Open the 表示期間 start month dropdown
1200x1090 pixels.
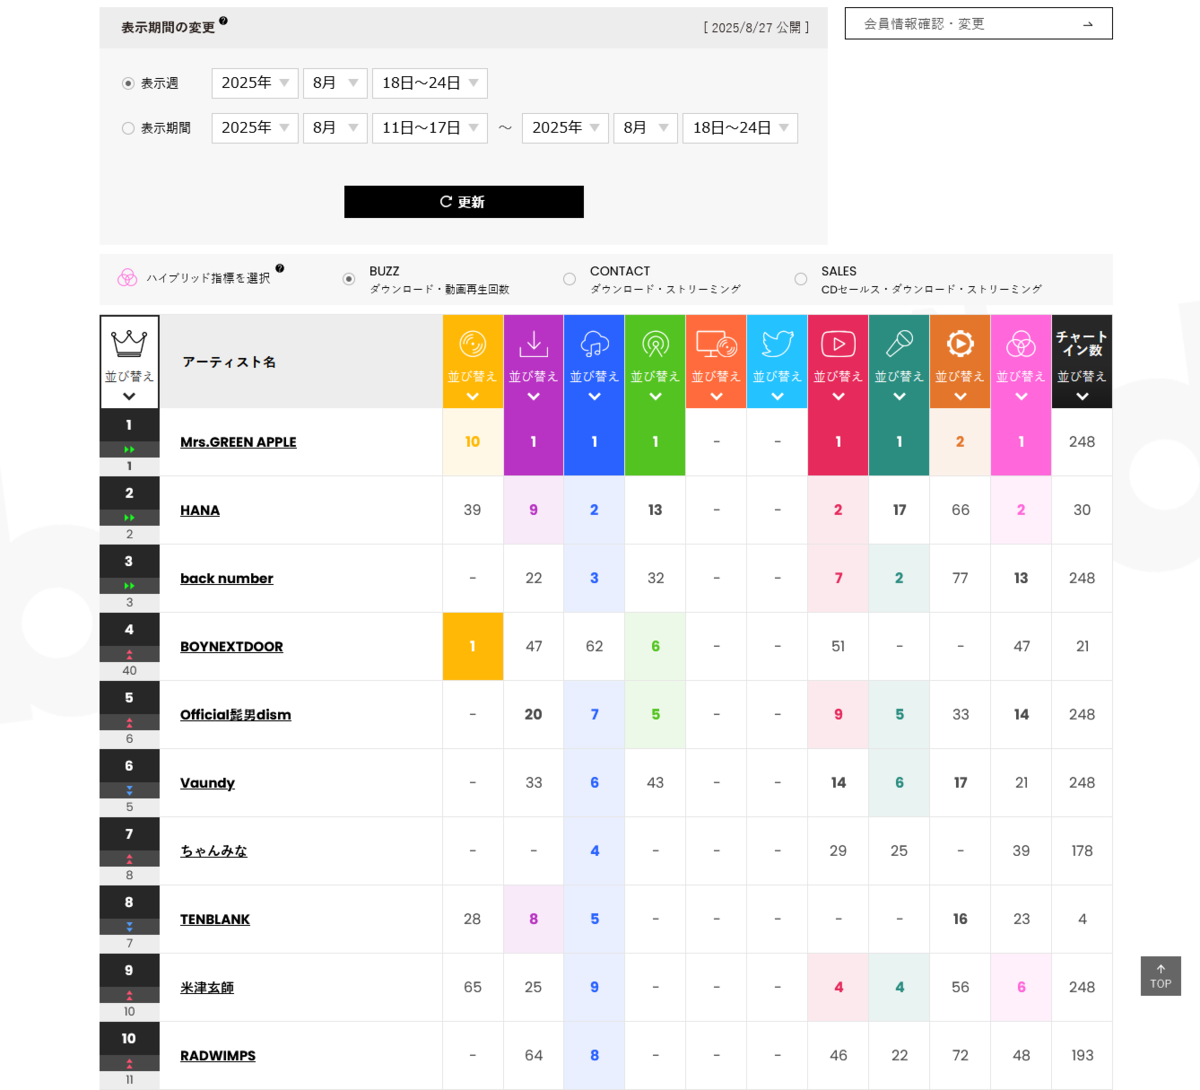(335, 128)
